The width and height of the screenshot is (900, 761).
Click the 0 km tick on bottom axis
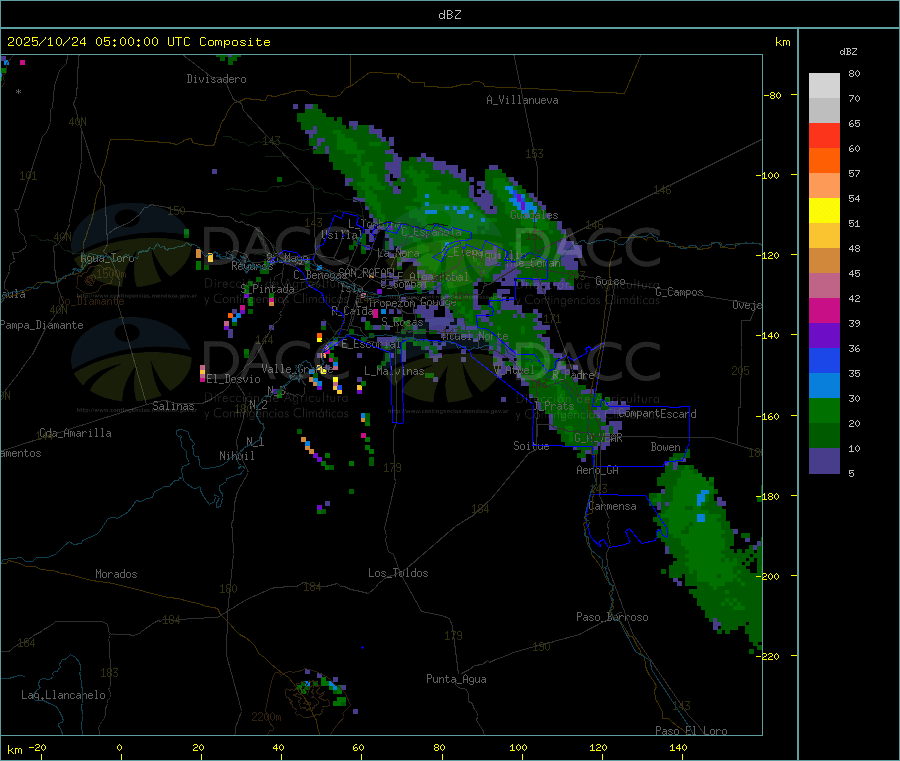[119, 747]
